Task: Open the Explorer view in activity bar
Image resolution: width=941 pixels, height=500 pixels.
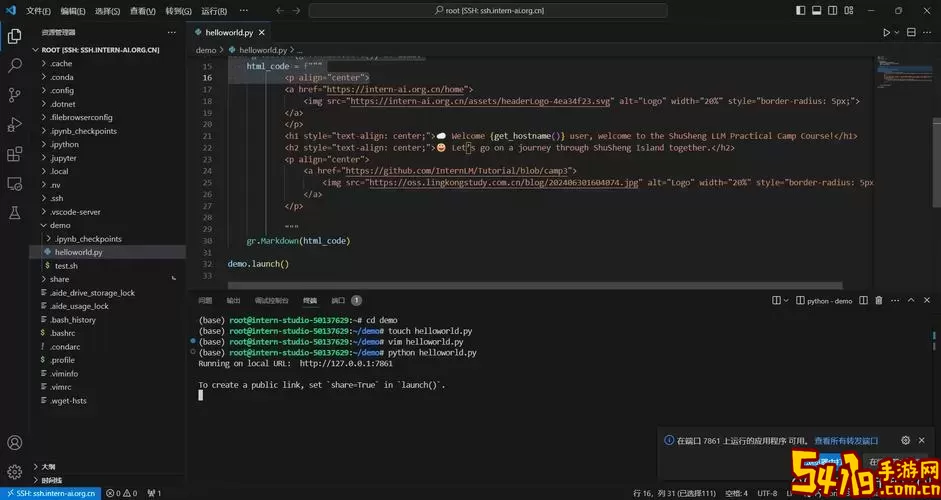Action: point(14,37)
